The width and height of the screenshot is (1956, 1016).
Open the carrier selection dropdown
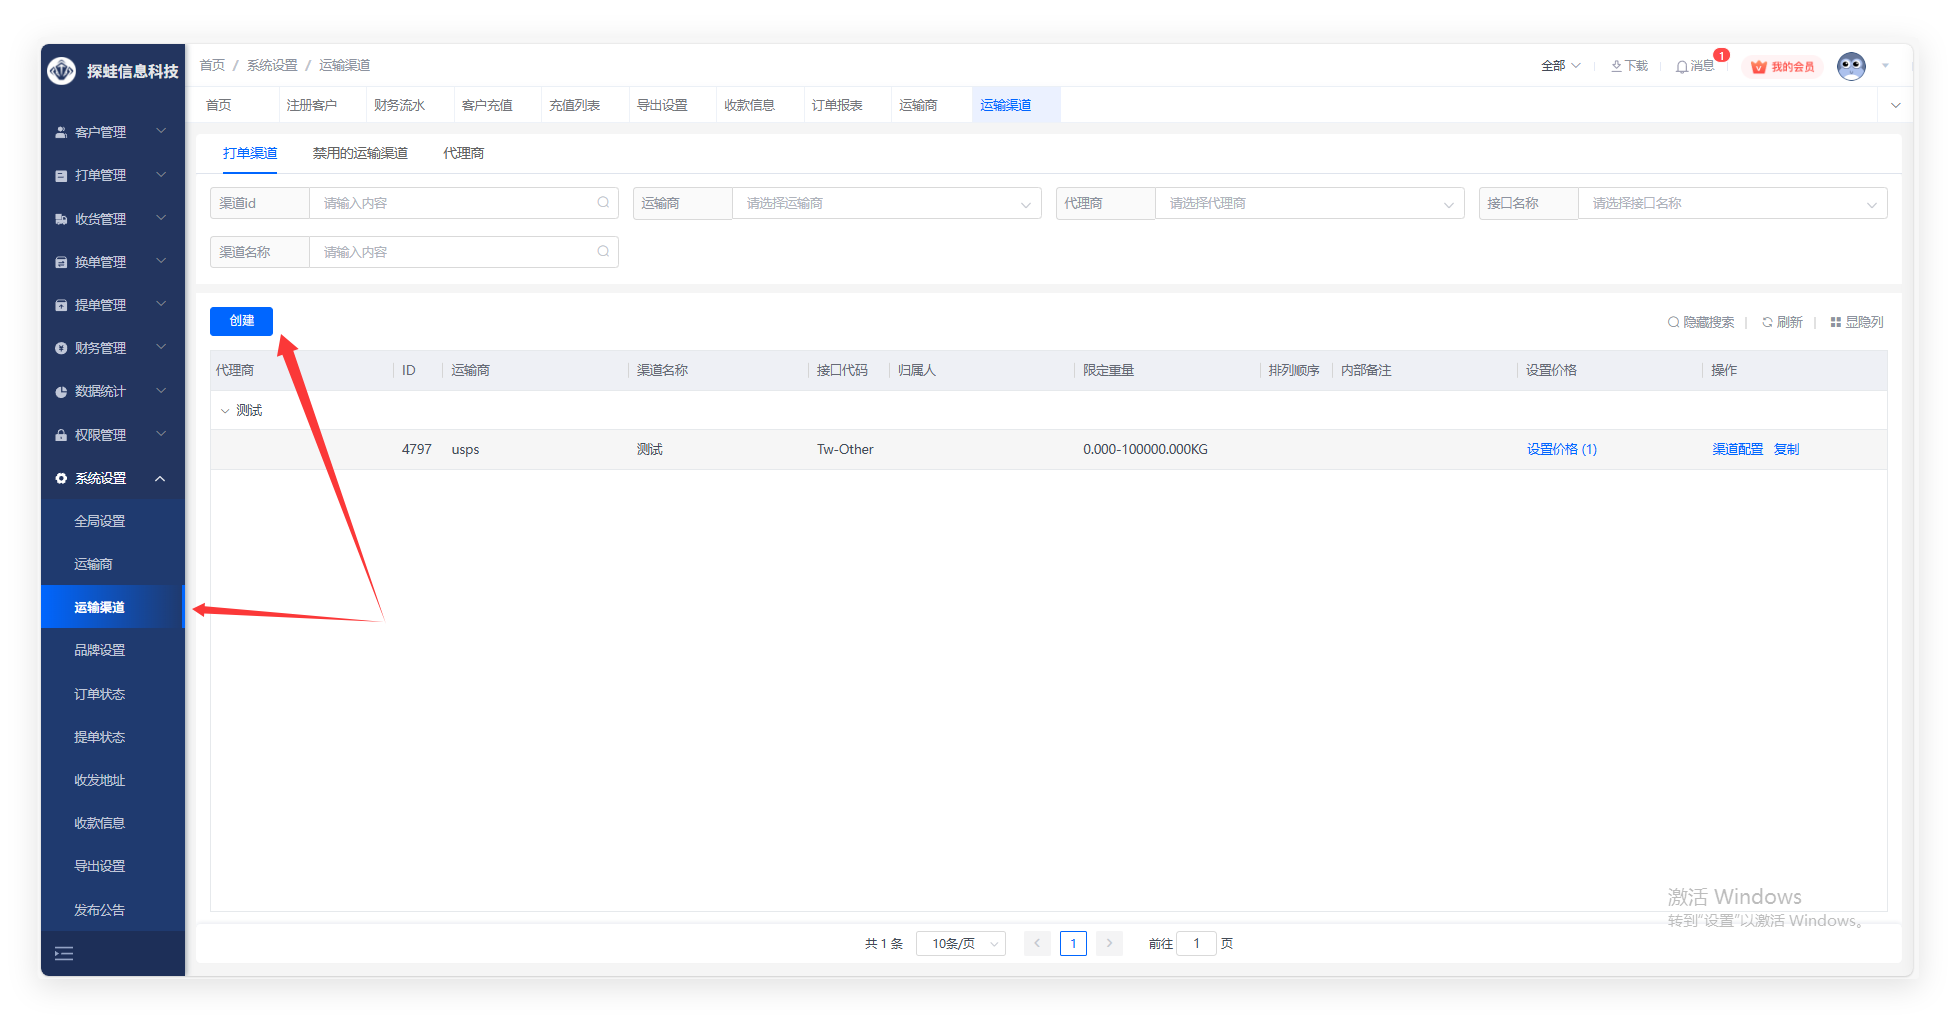(886, 204)
